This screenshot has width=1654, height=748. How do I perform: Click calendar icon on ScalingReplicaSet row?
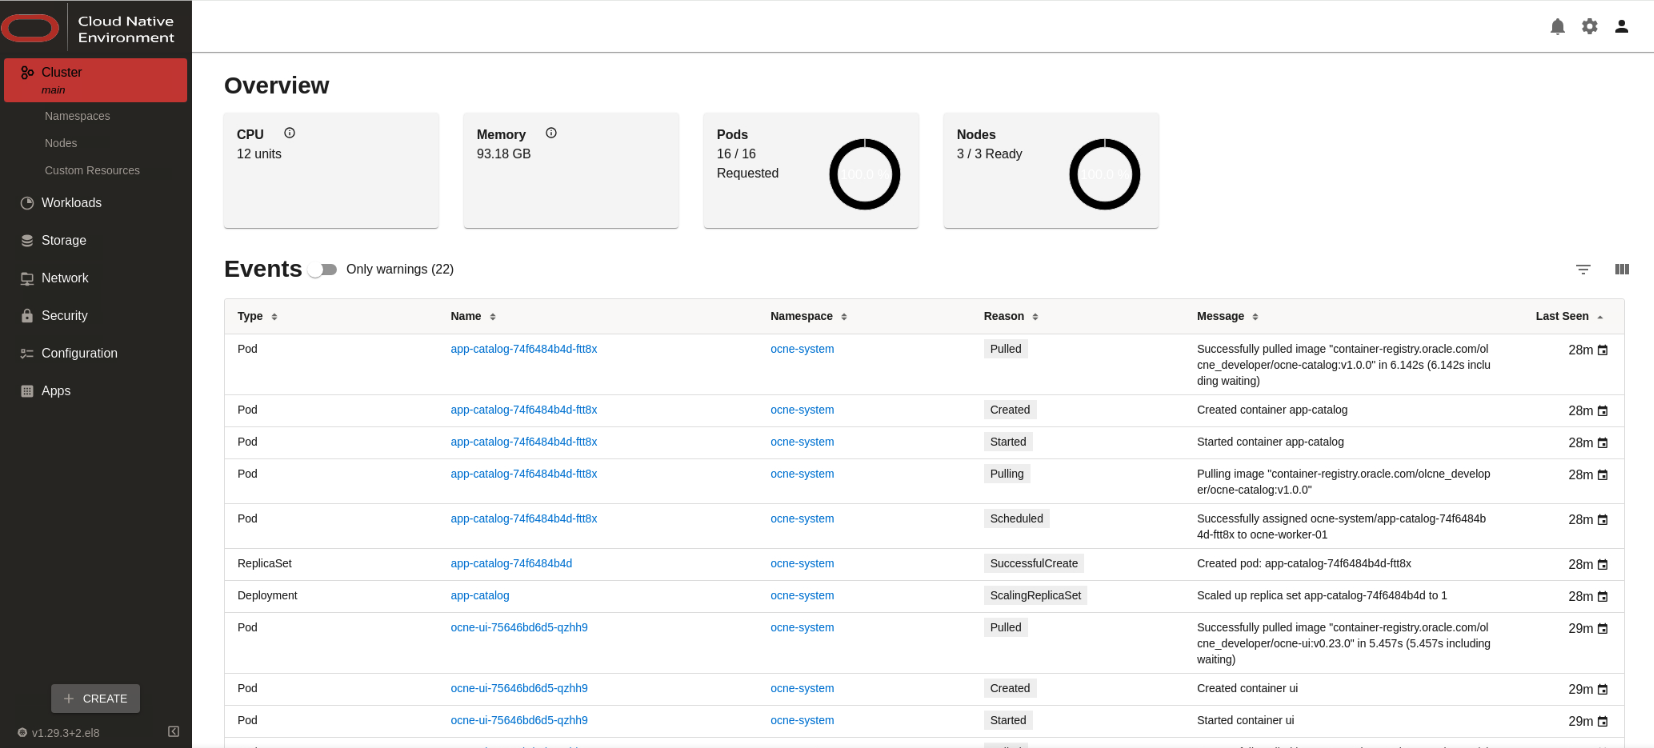[x=1603, y=597]
